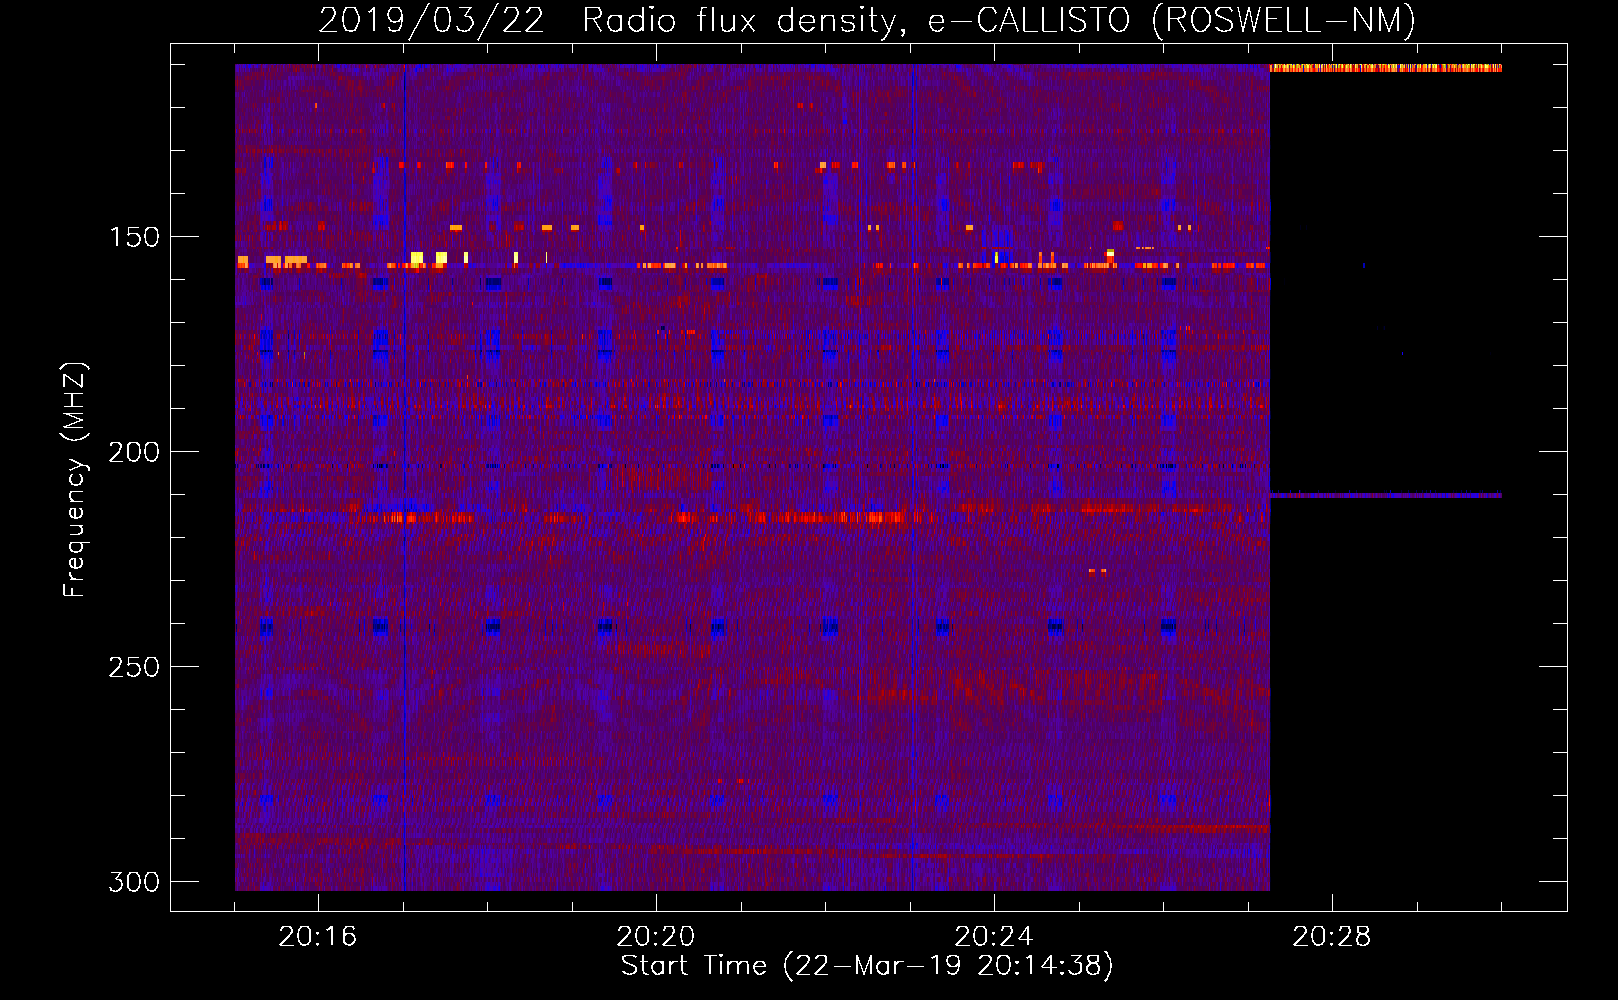Click the 20:16 time tick label
This screenshot has height=1000, width=1618.
point(318,936)
